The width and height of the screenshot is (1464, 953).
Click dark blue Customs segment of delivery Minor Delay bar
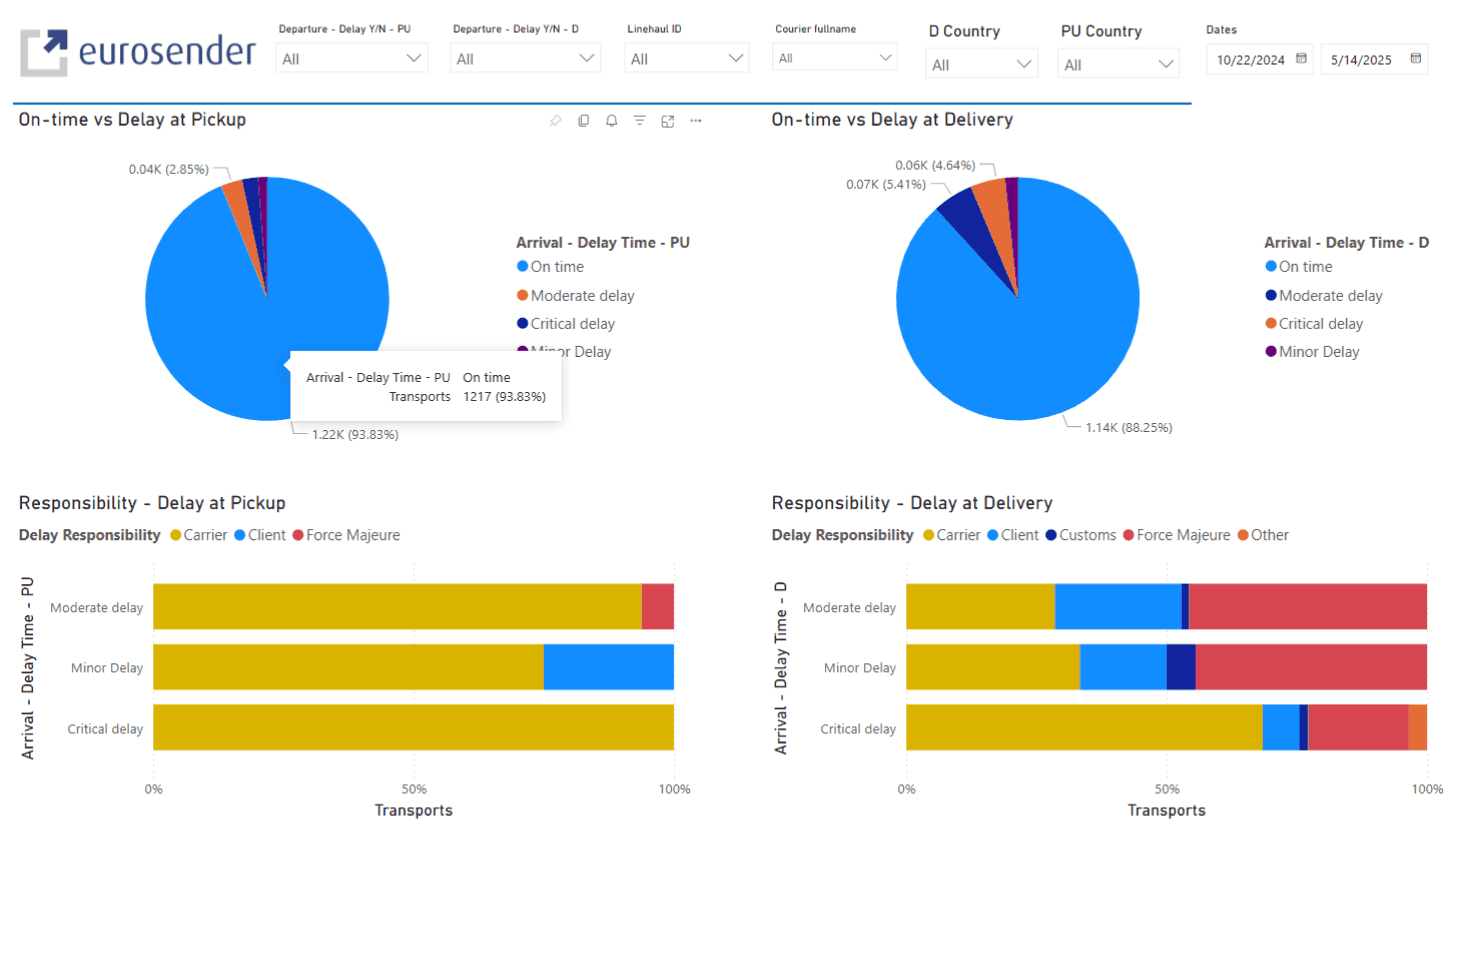coord(1181,667)
